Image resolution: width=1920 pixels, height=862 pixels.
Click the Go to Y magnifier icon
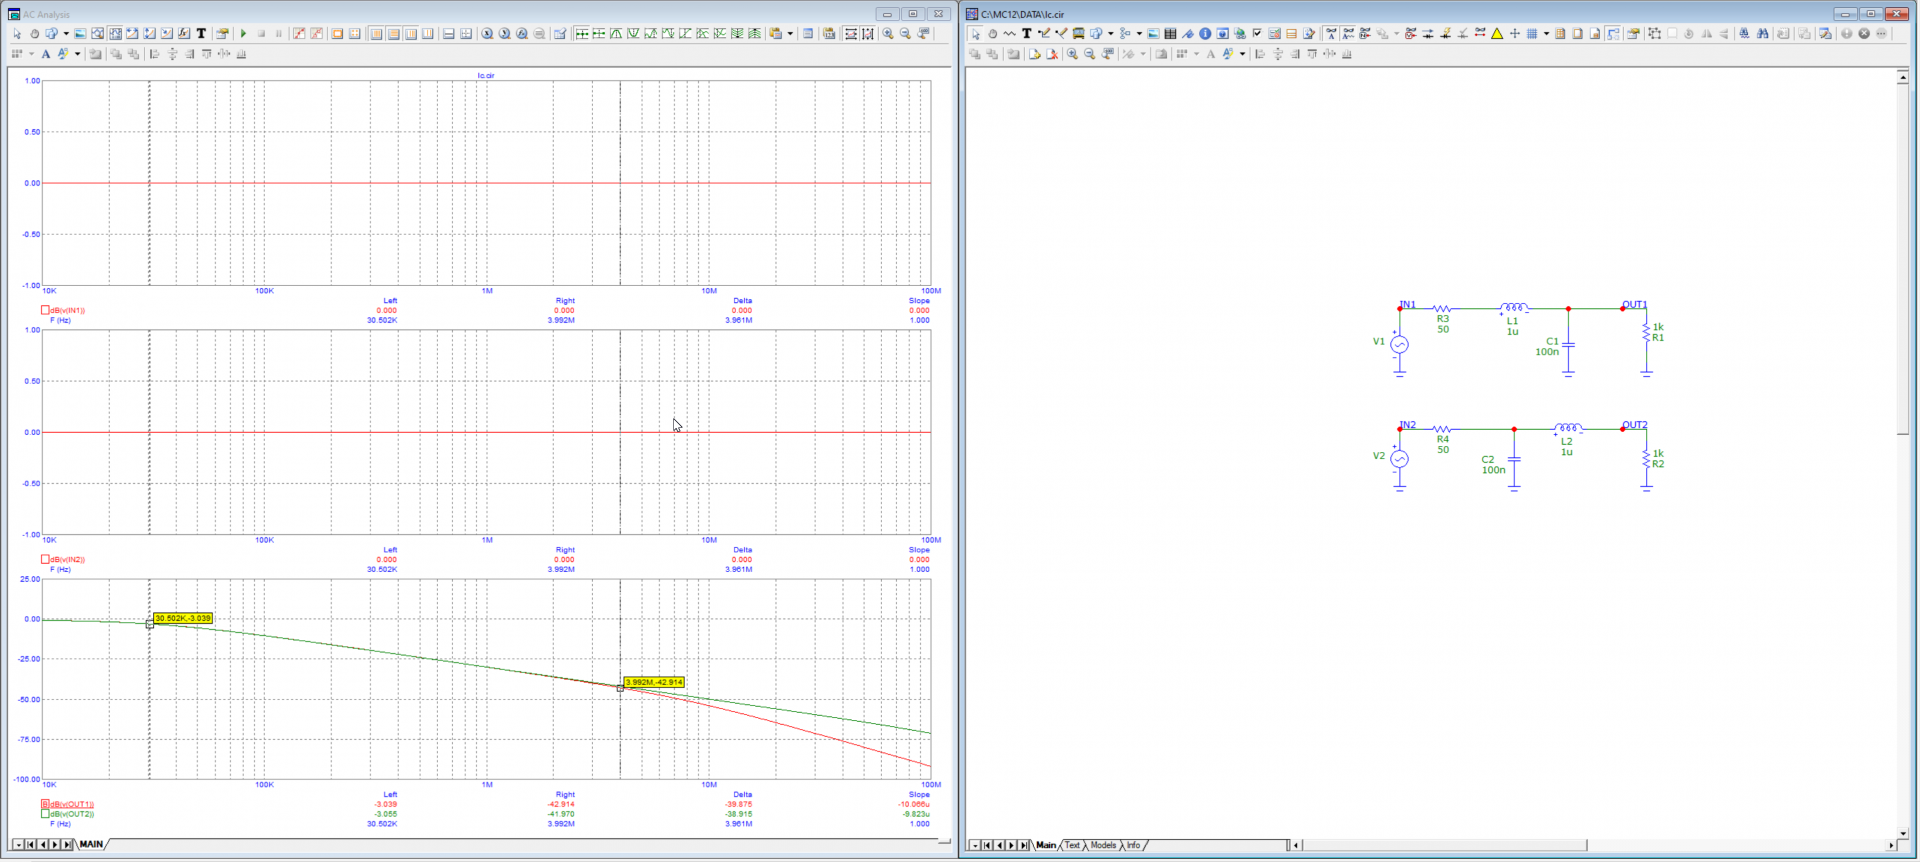[x=504, y=33]
